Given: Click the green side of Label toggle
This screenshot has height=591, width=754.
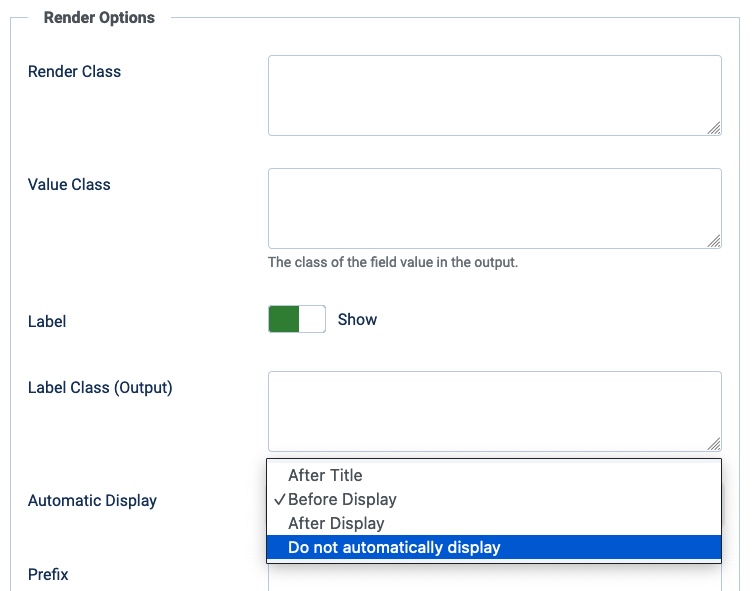Looking at the screenshot, I should click(284, 319).
